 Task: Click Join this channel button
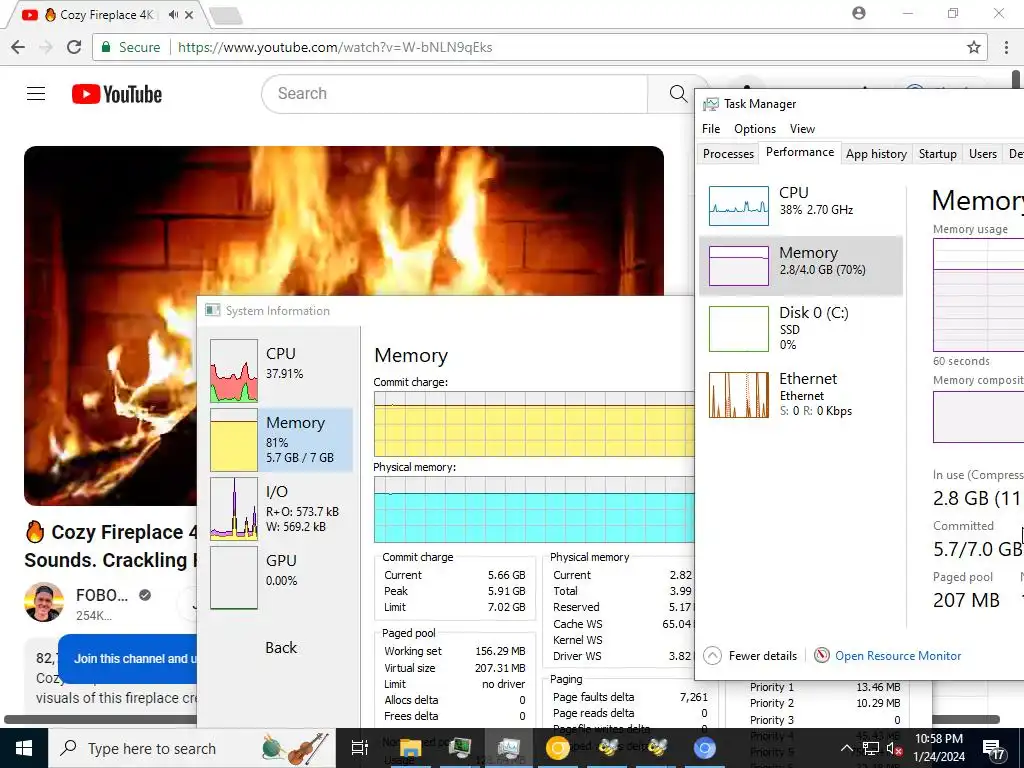(128, 658)
